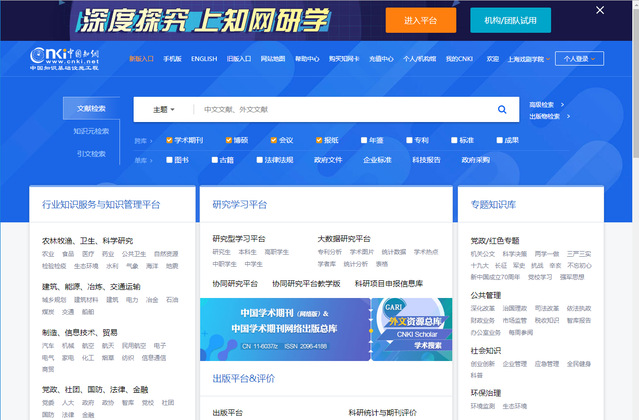The image size is (639, 420).
Task: Uncheck the 会议 checkbox
Action: point(273,140)
